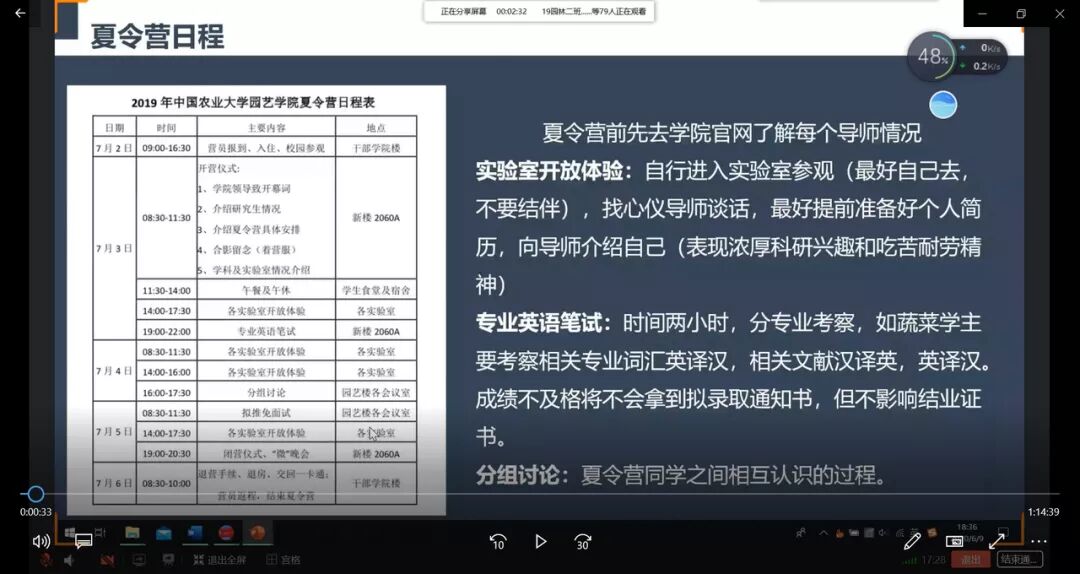Image resolution: width=1080 pixels, height=574 pixels.
Task: Click the 7月6日 date cell
Action: (x=114, y=483)
